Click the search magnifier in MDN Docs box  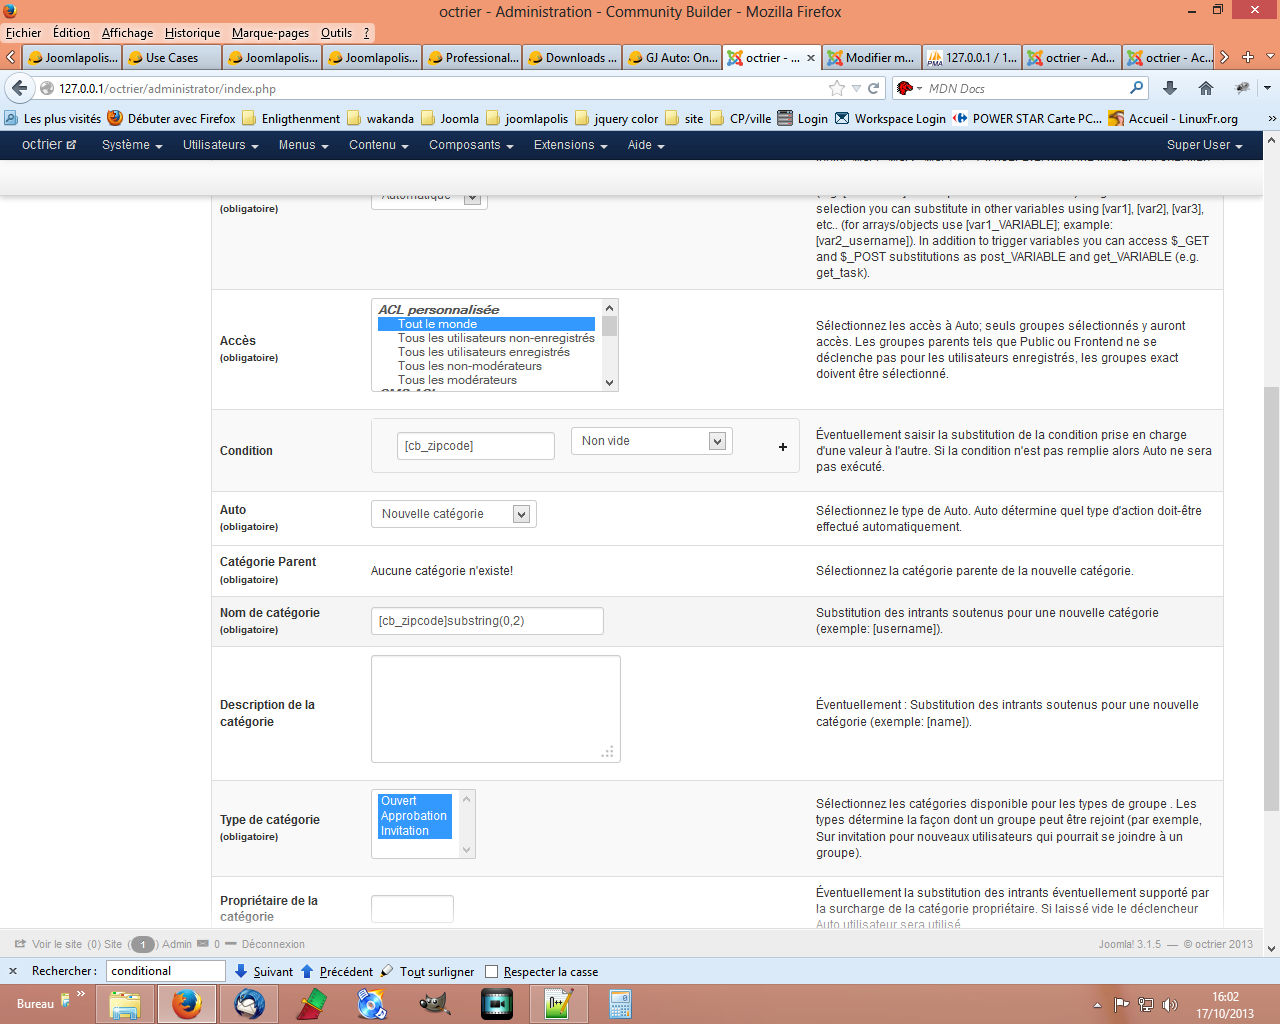[1136, 88]
